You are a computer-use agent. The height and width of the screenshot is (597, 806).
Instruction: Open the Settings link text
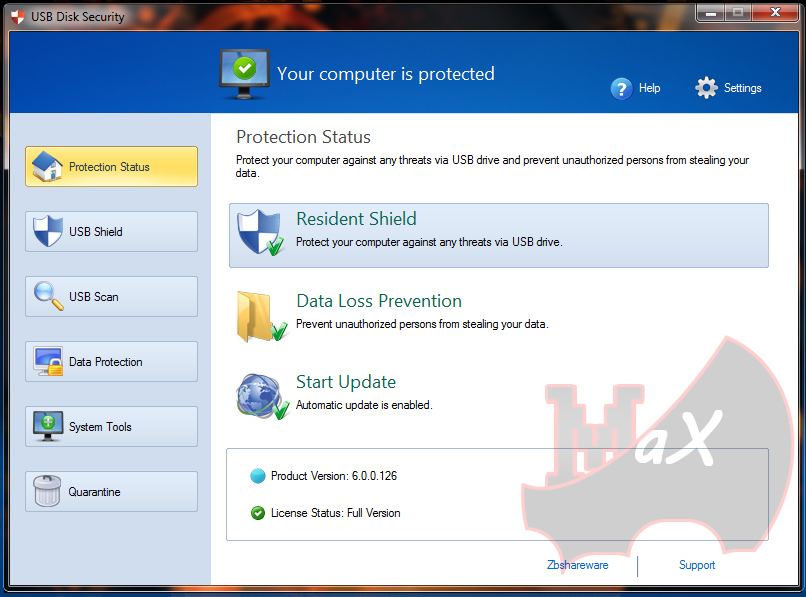(742, 88)
